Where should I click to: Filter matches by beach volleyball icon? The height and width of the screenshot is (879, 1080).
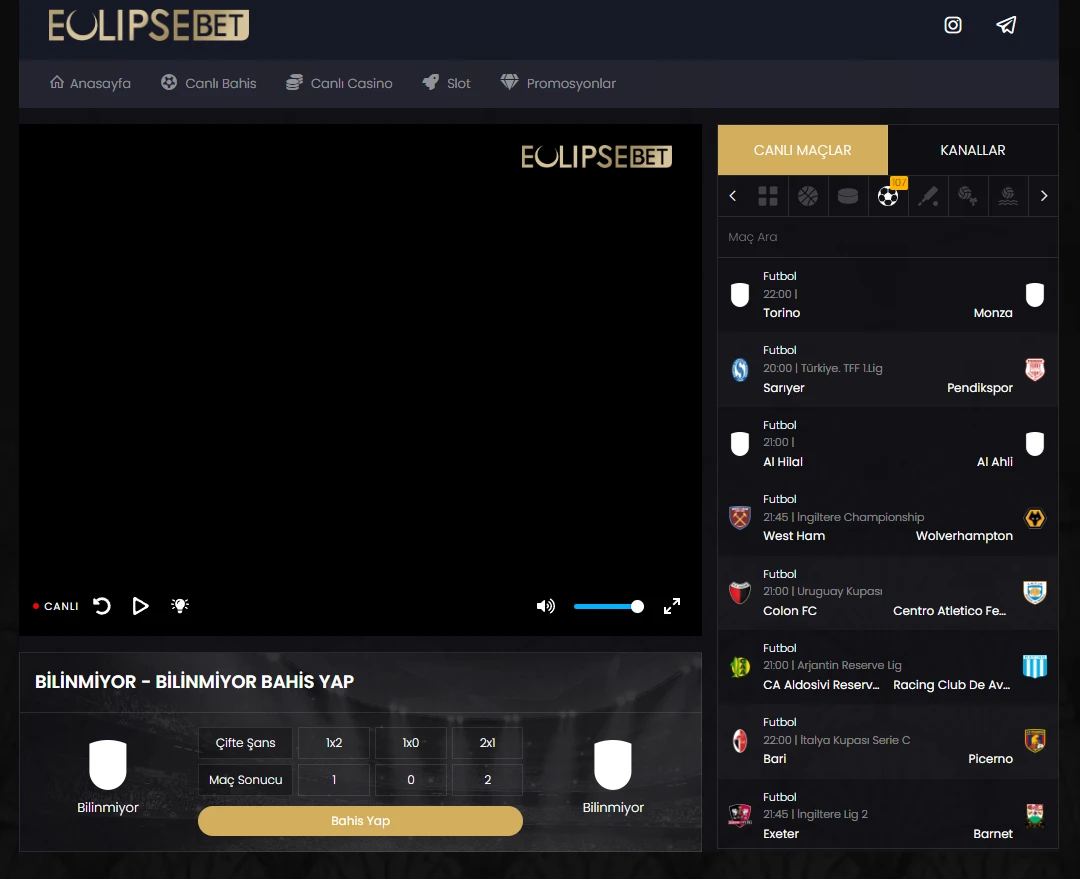[968, 196]
